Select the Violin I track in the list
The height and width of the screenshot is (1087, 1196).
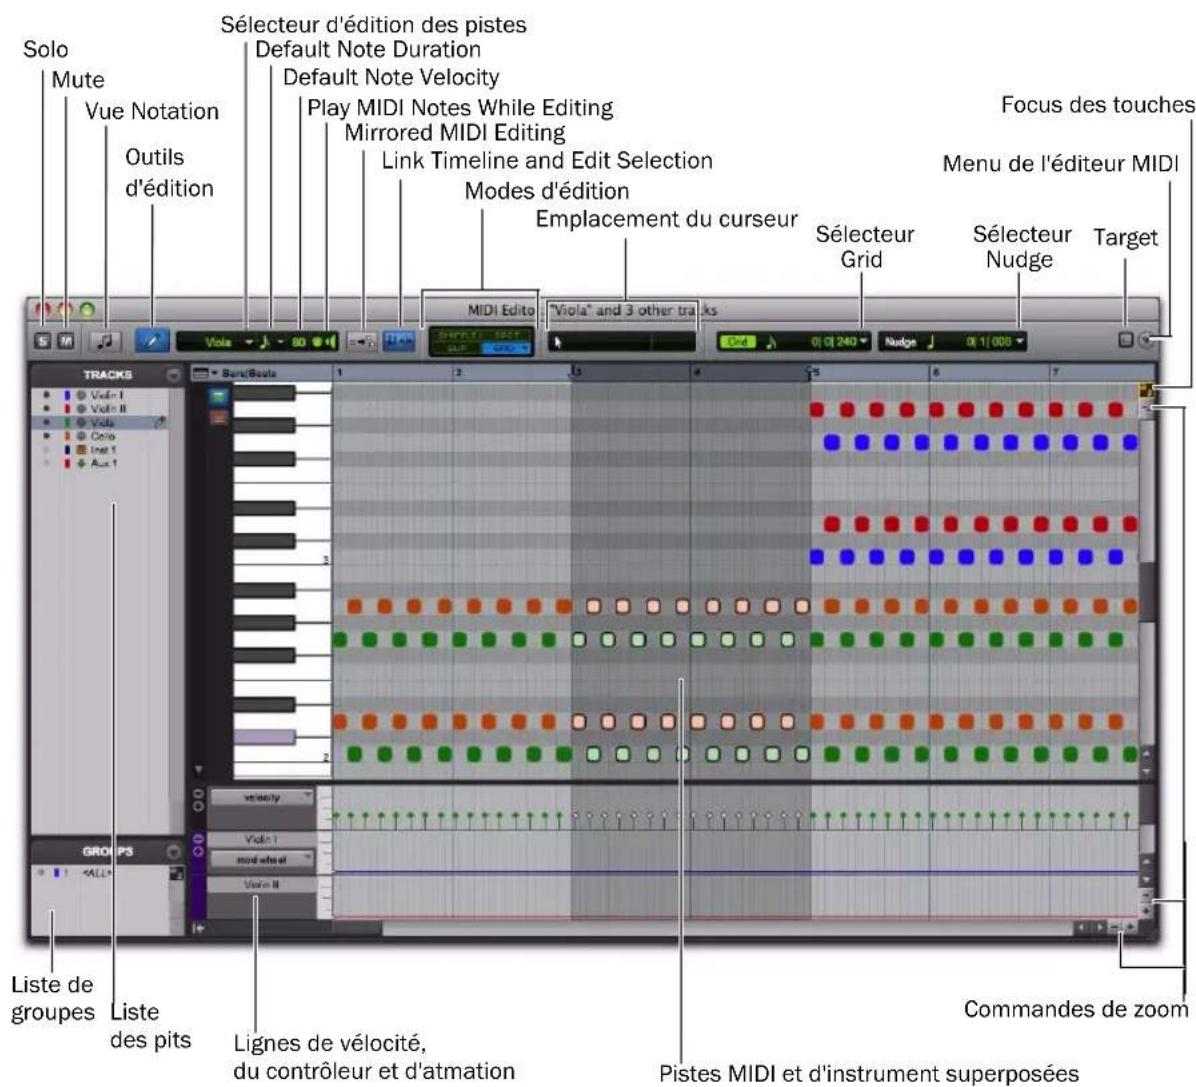(x=107, y=395)
